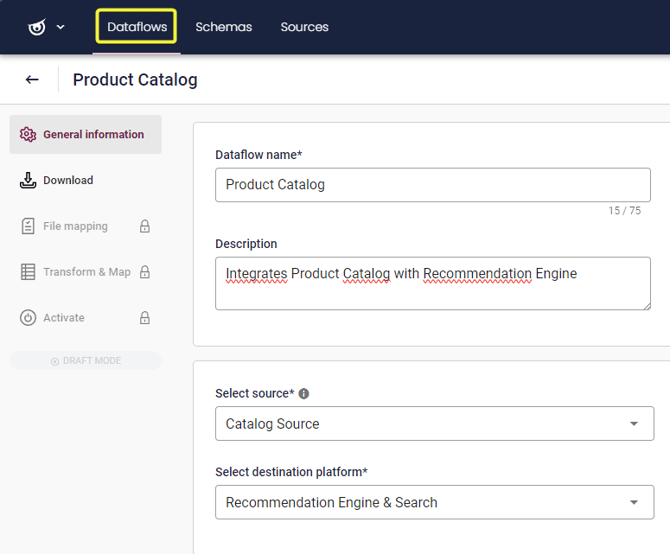
Task: Select File mapping in sidebar
Action: point(85,226)
